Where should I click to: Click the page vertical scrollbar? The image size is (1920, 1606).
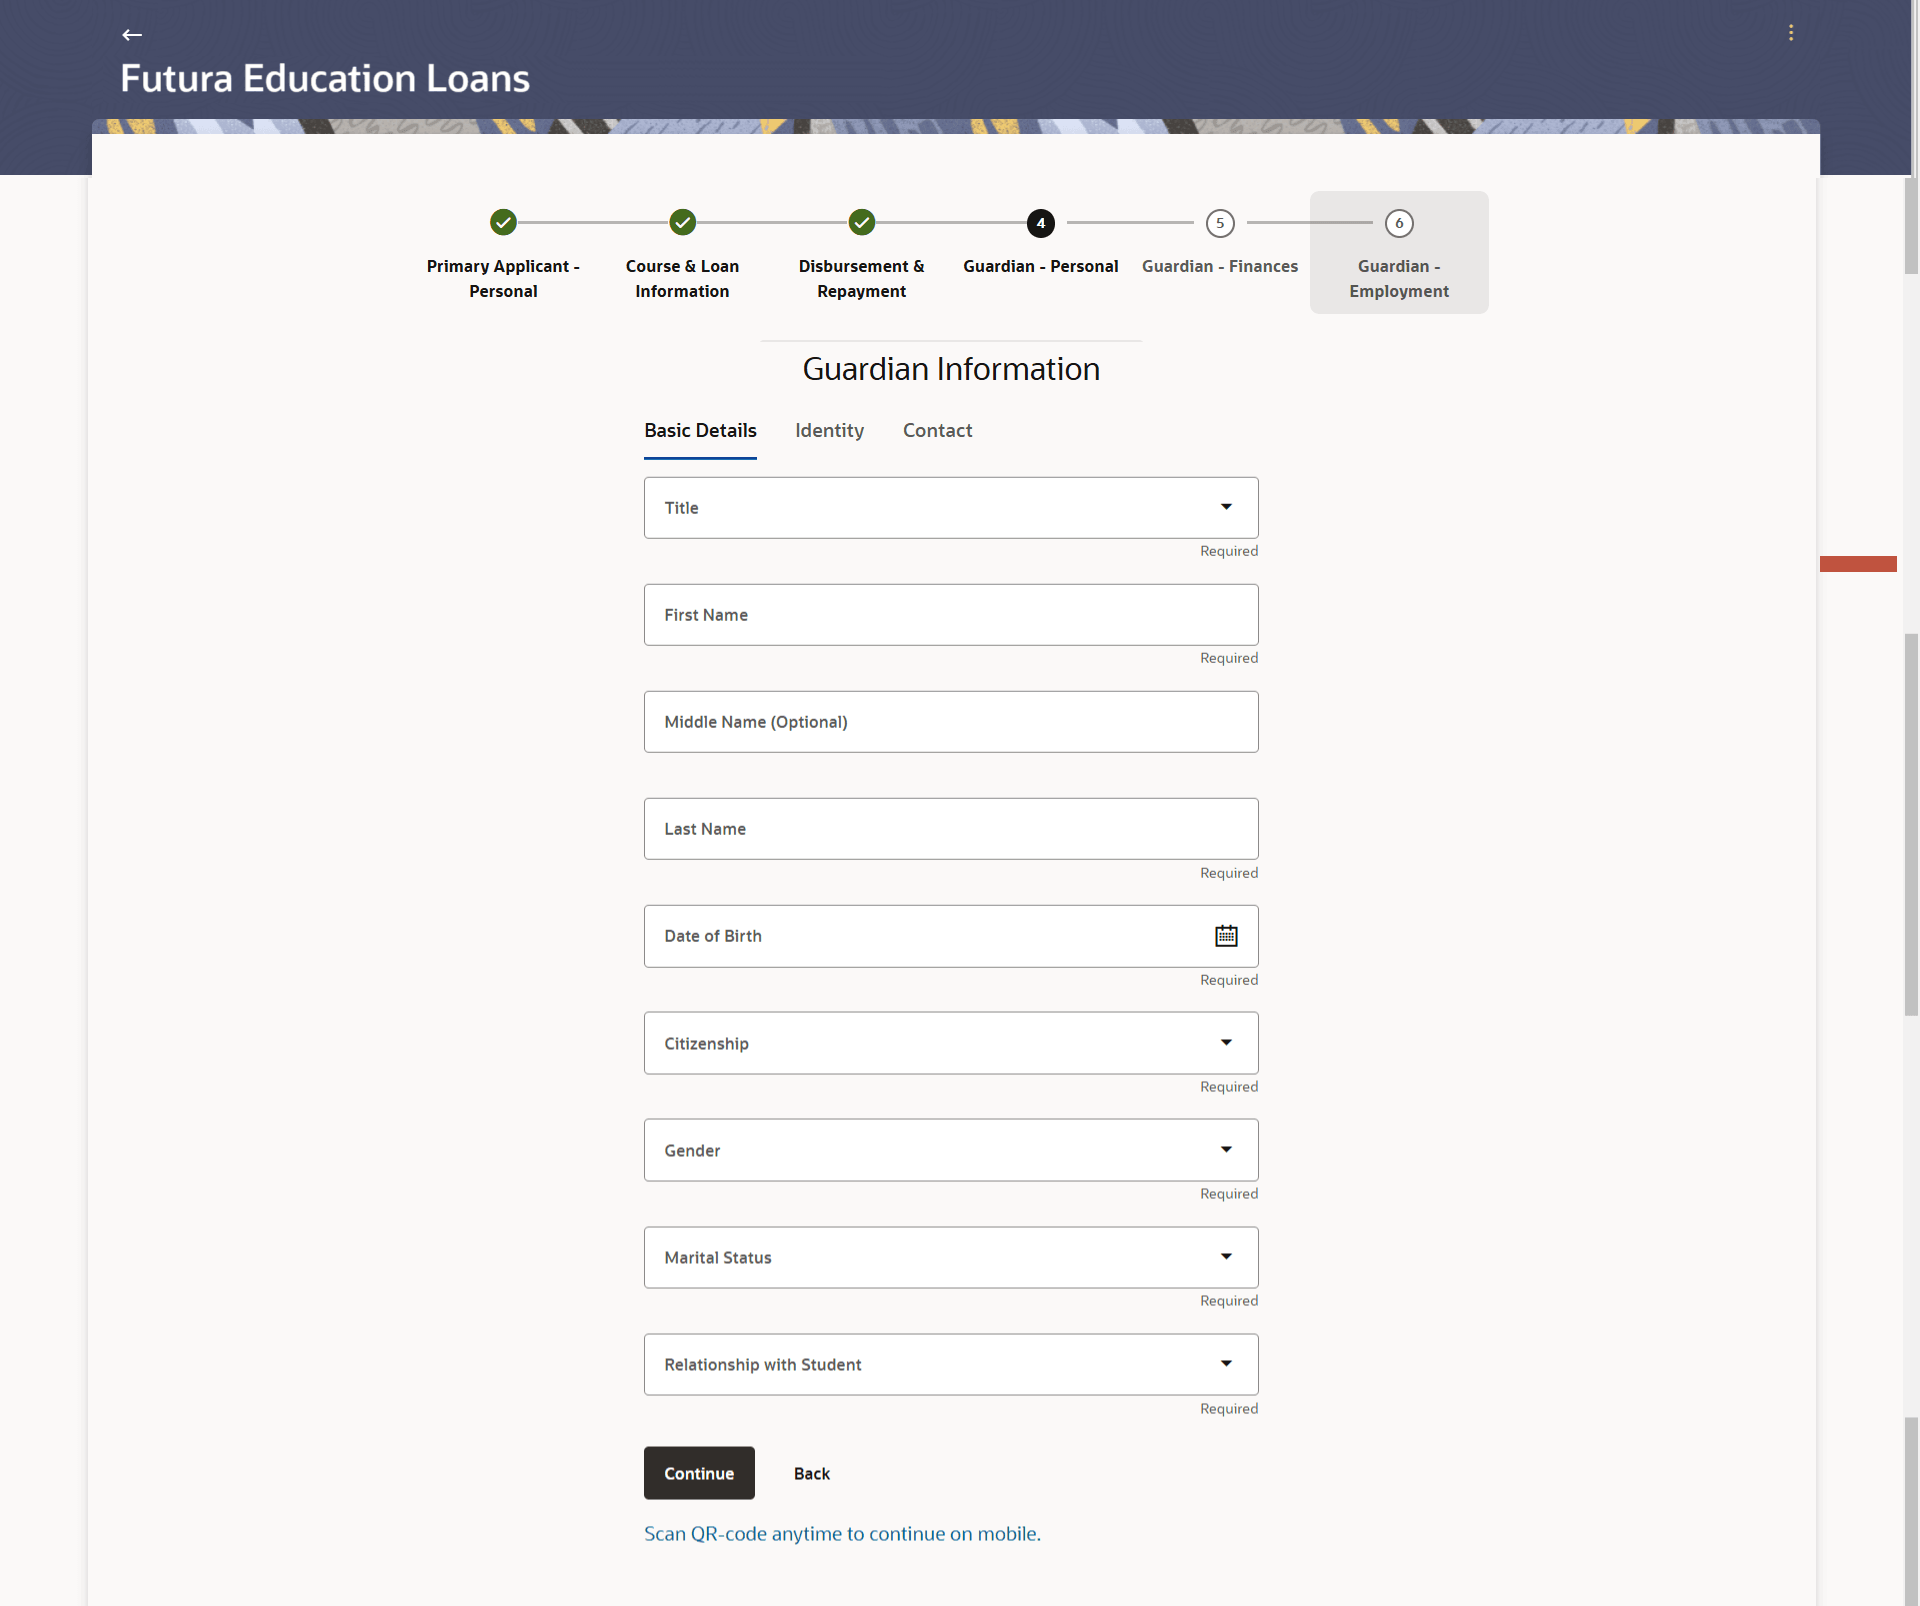(x=1910, y=824)
